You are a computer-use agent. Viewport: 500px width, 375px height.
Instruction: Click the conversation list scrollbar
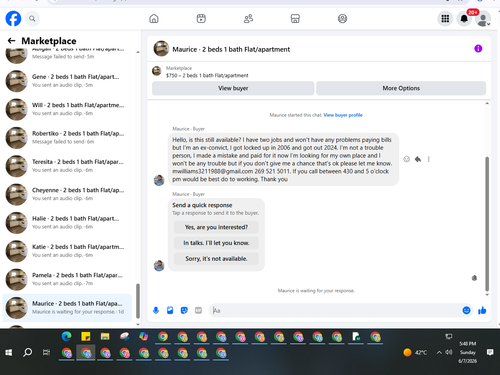[x=138, y=301]
